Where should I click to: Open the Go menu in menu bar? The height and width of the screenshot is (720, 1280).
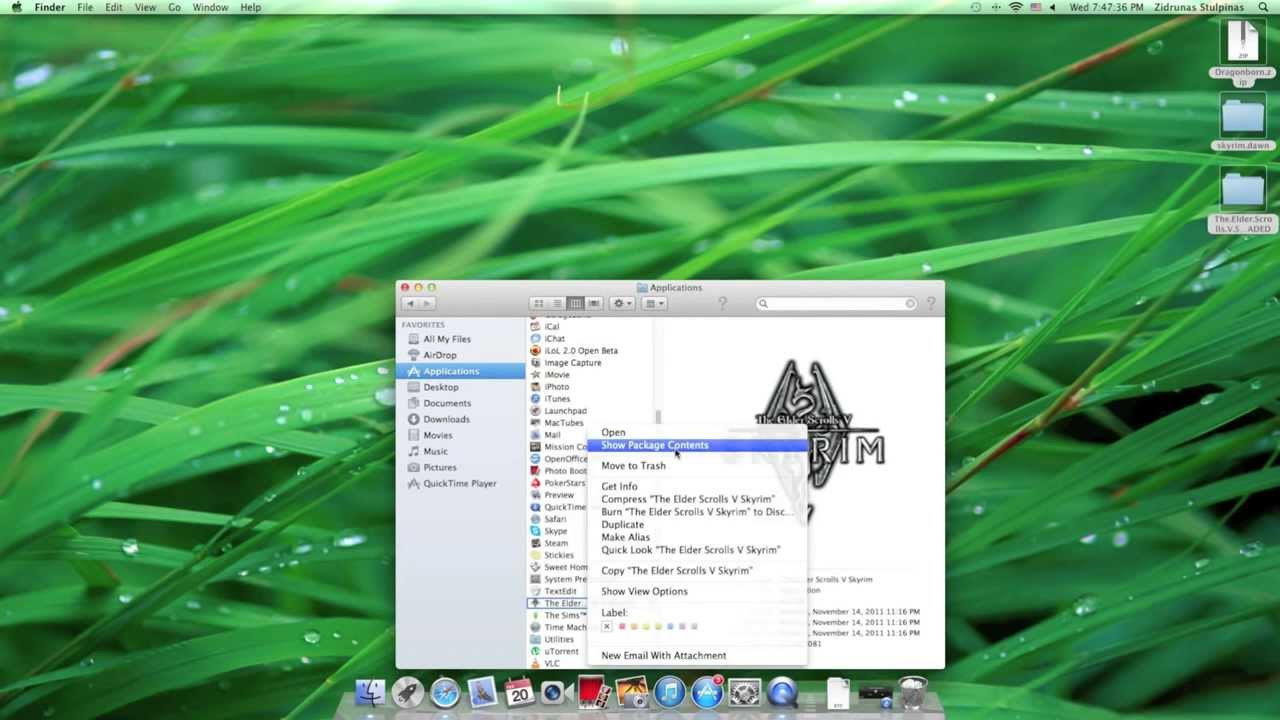[x=174, y=7]
